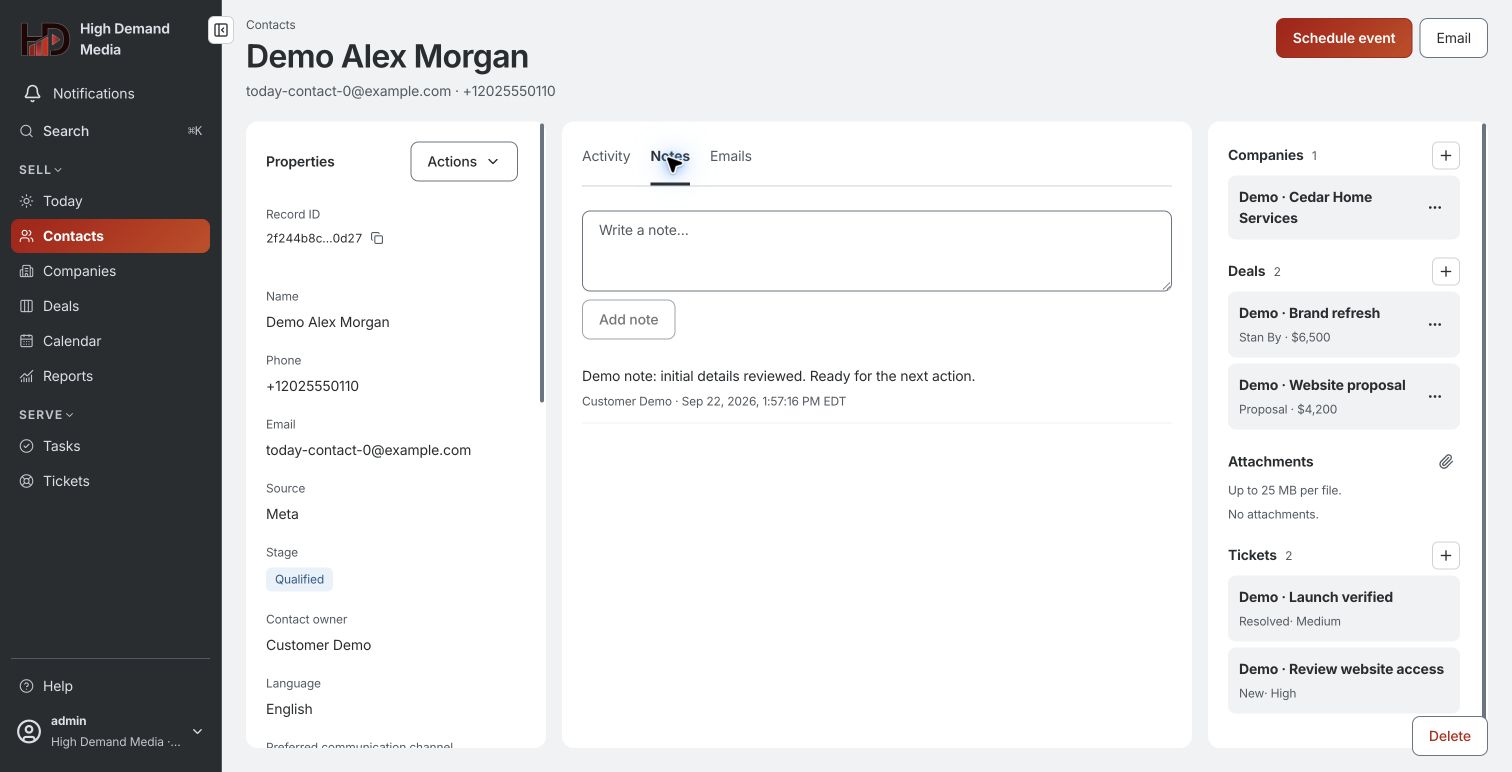
Task: Select the Notes tab
Action: (x=670, y=156)
